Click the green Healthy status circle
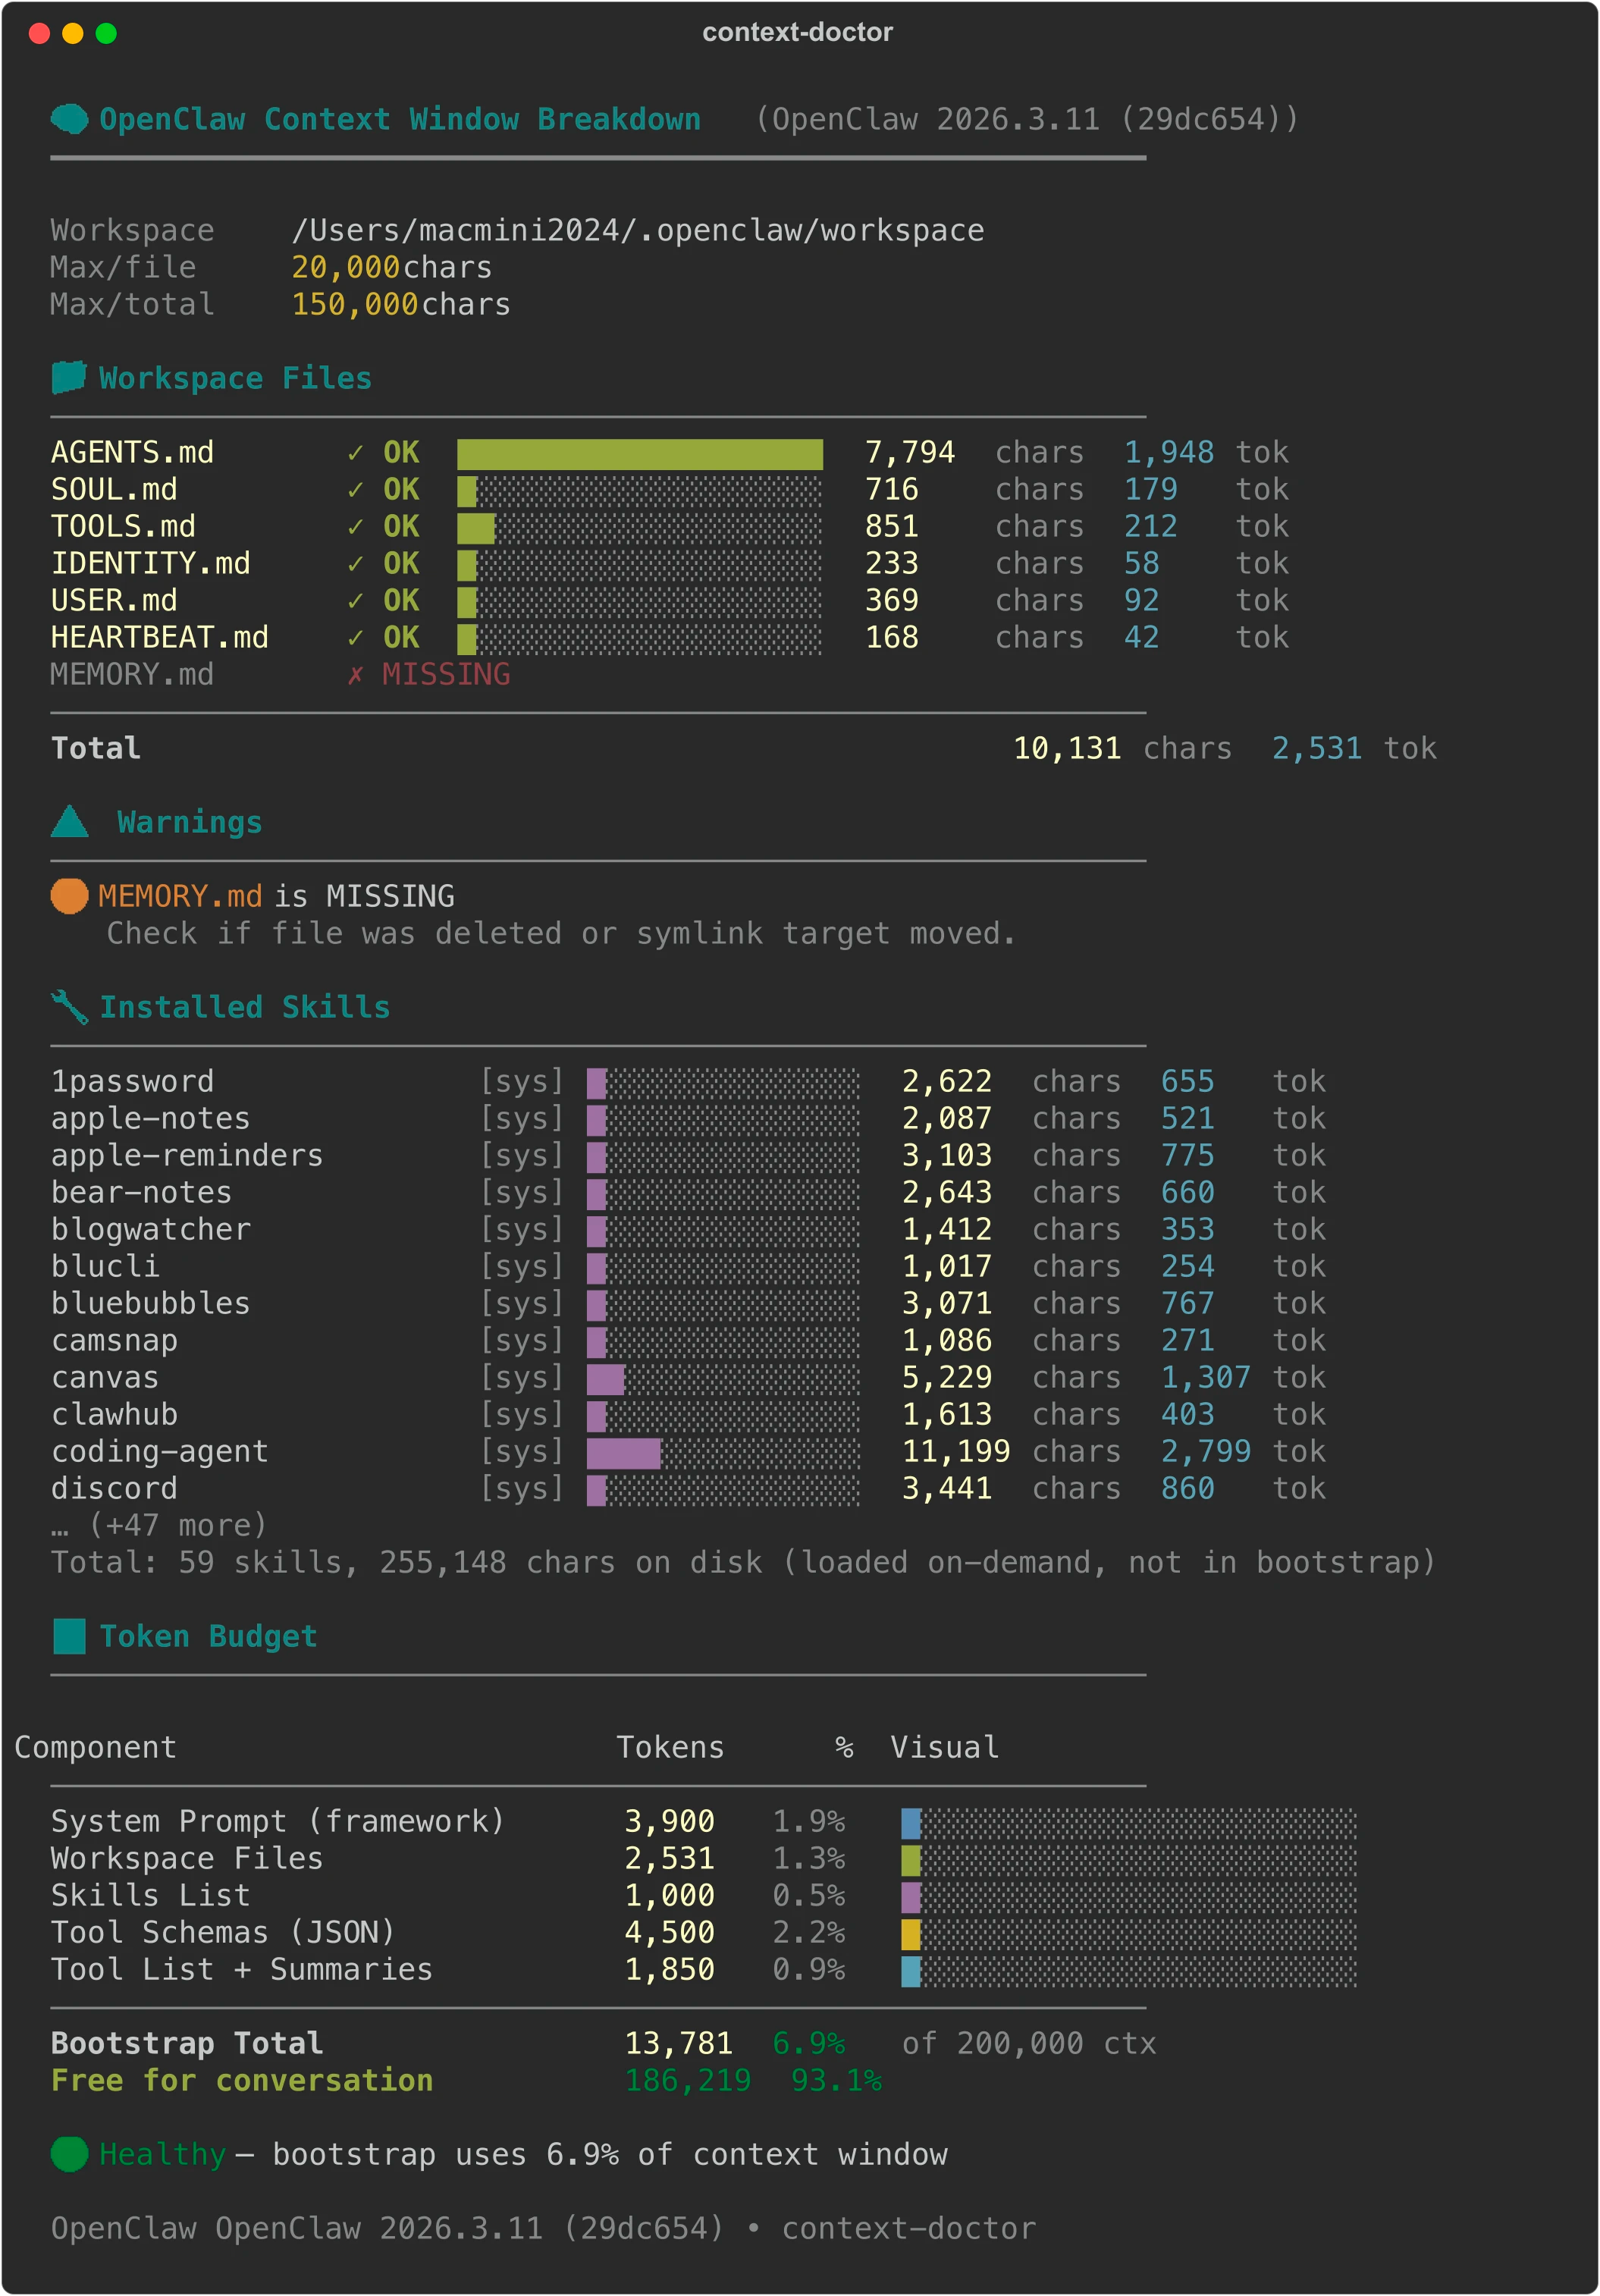 pyautogui.click(x=69, y=2154)
